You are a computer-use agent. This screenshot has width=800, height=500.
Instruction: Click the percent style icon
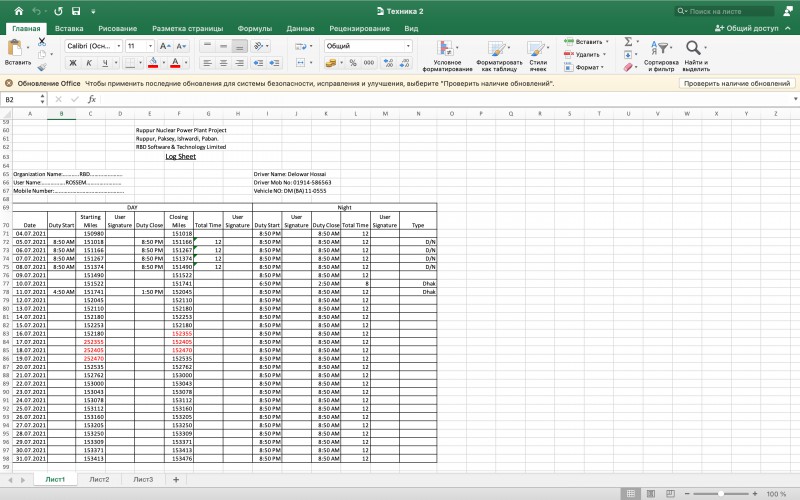click(353, 63)
